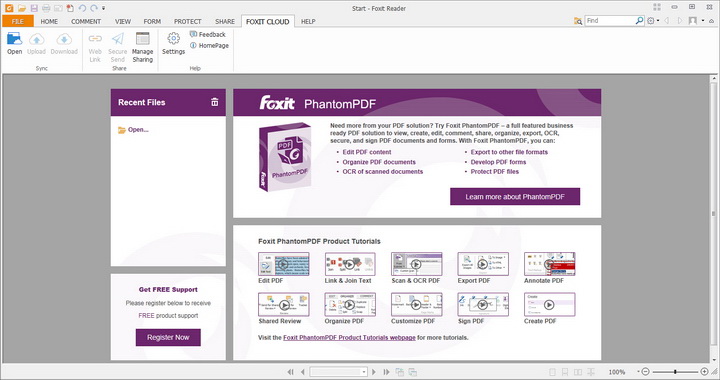
Task: Open the page number dropdown in status bar
Action: (364, 372)
